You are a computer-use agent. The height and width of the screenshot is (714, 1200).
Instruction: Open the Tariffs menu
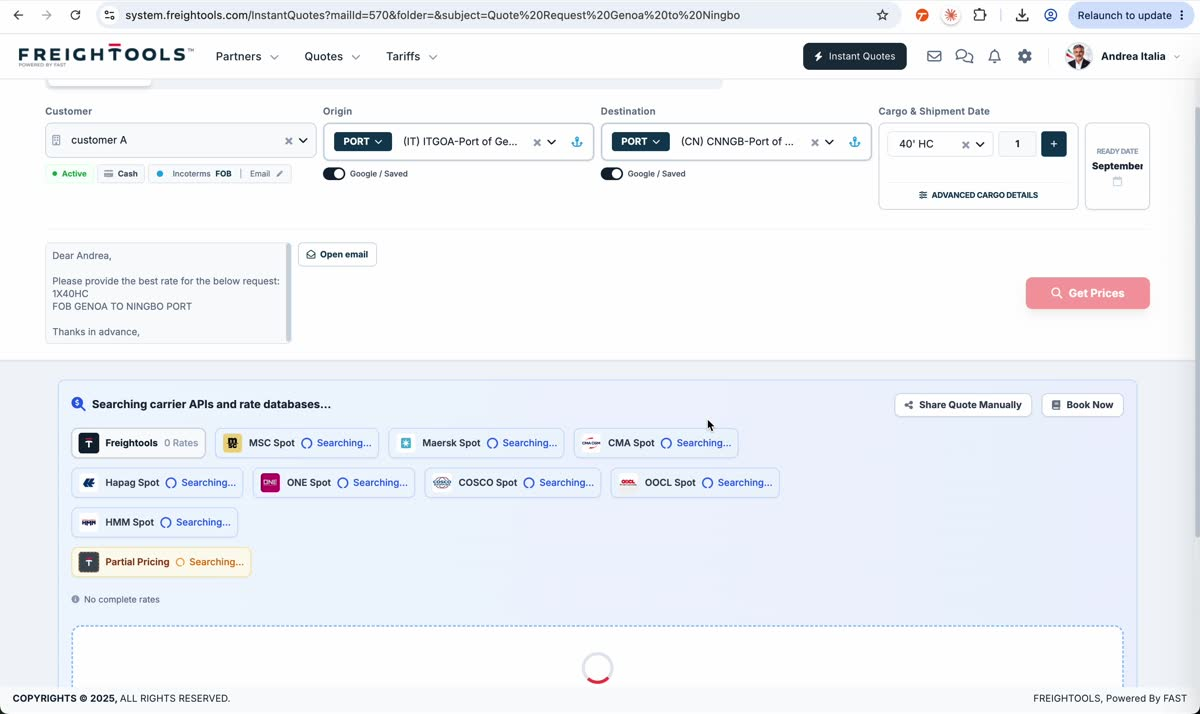click(412, 57)
